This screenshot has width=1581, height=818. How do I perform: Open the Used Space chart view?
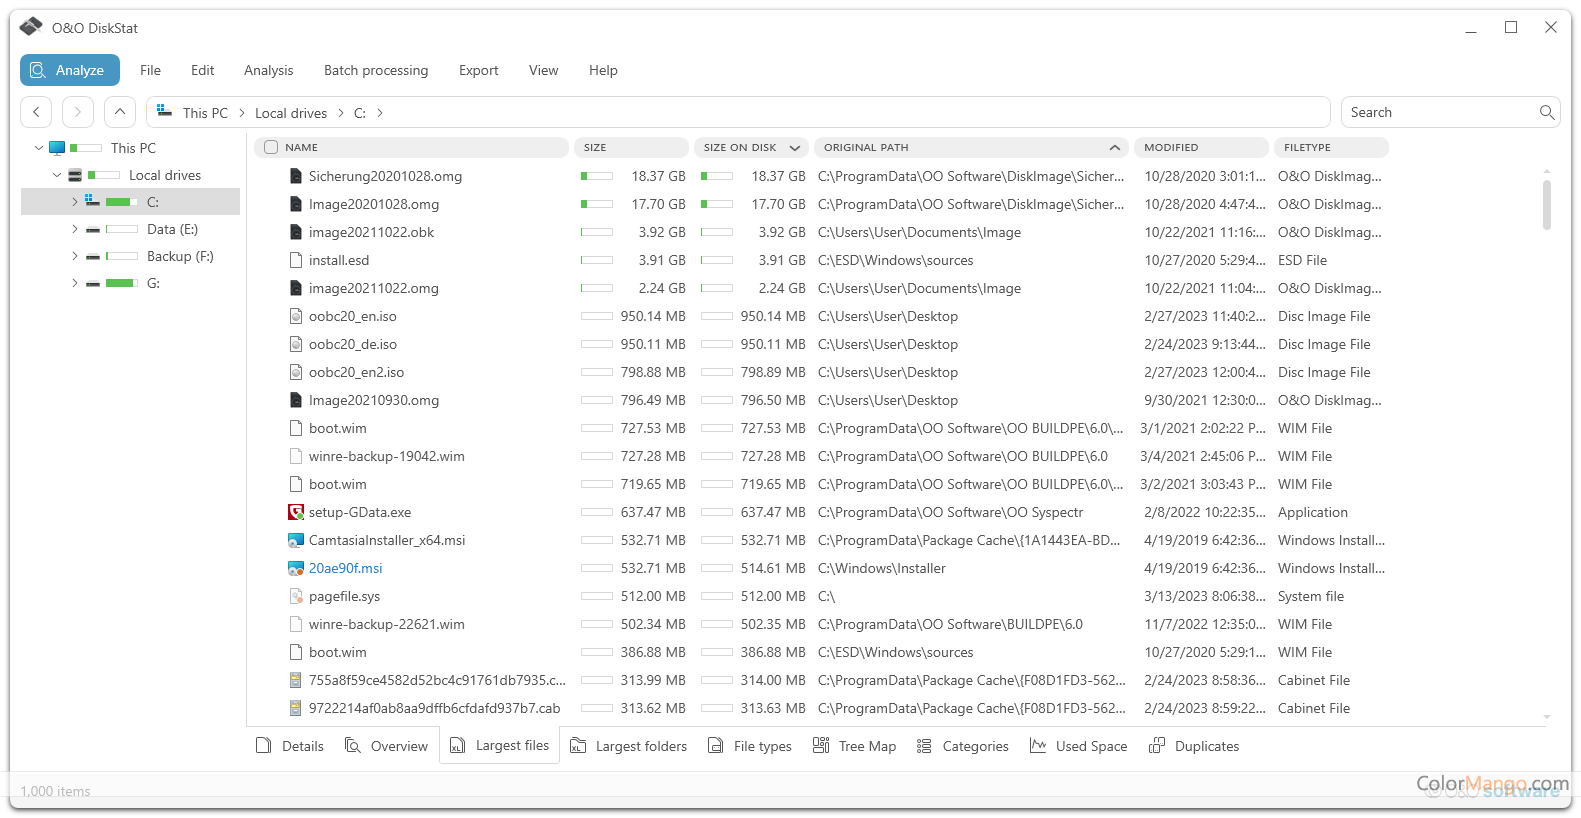pos(1078,746)
